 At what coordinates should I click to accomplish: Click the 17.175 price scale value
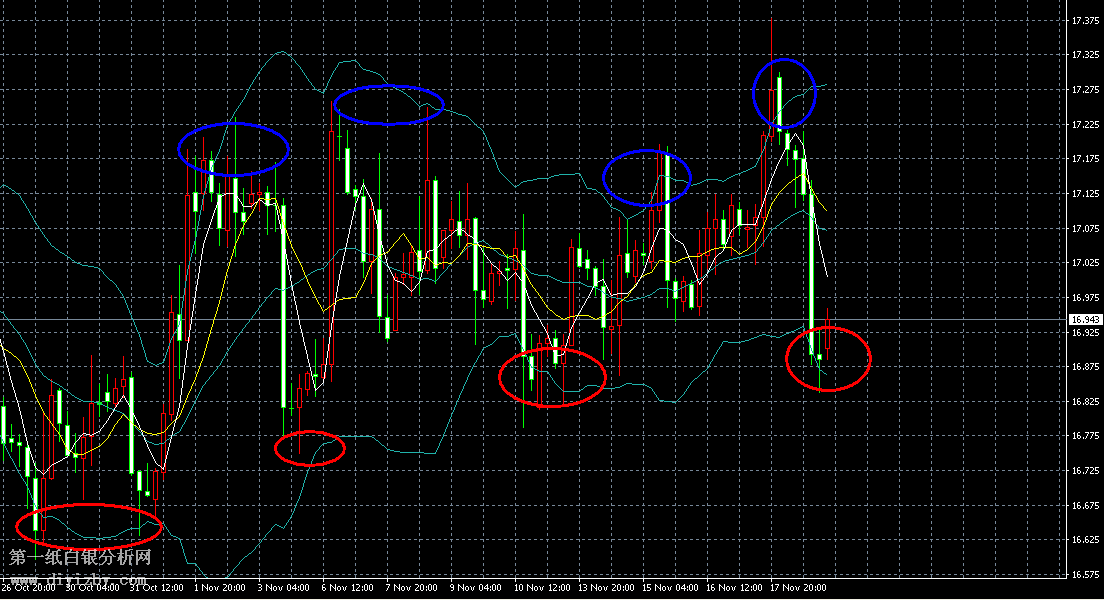click(x=1085, y=158)
